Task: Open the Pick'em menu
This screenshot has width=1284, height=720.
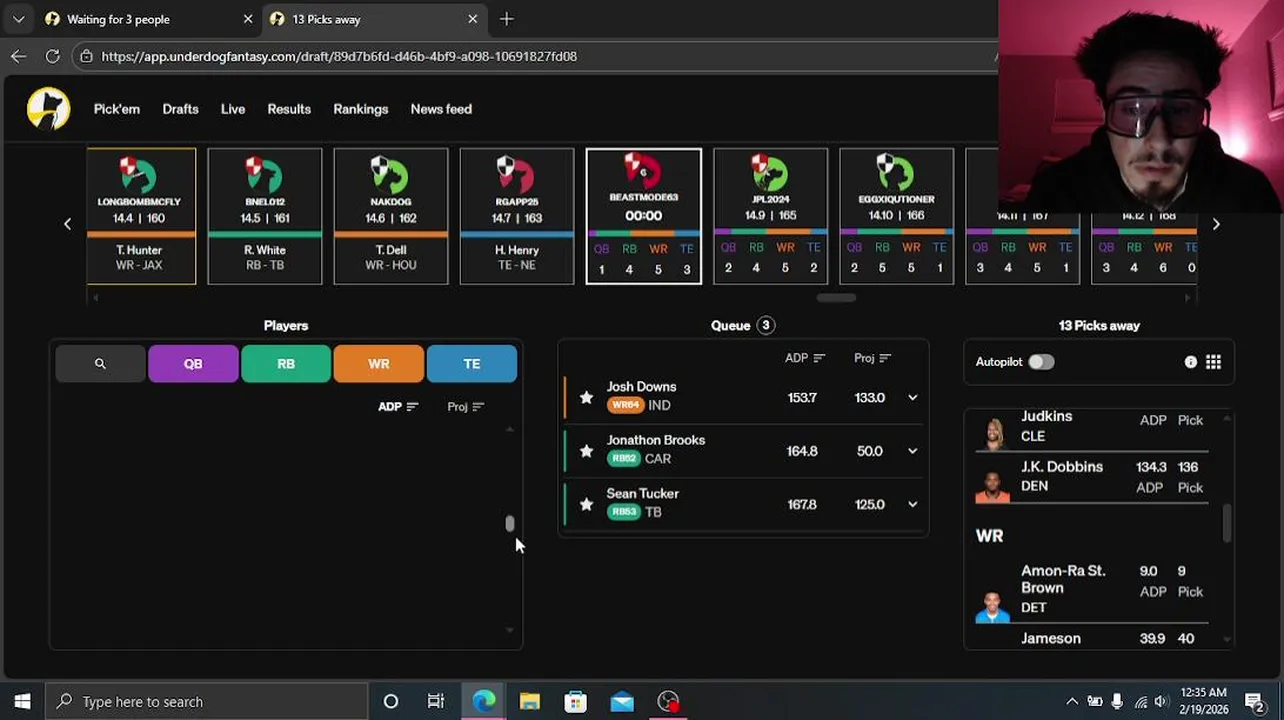Action: click(117, 109)
